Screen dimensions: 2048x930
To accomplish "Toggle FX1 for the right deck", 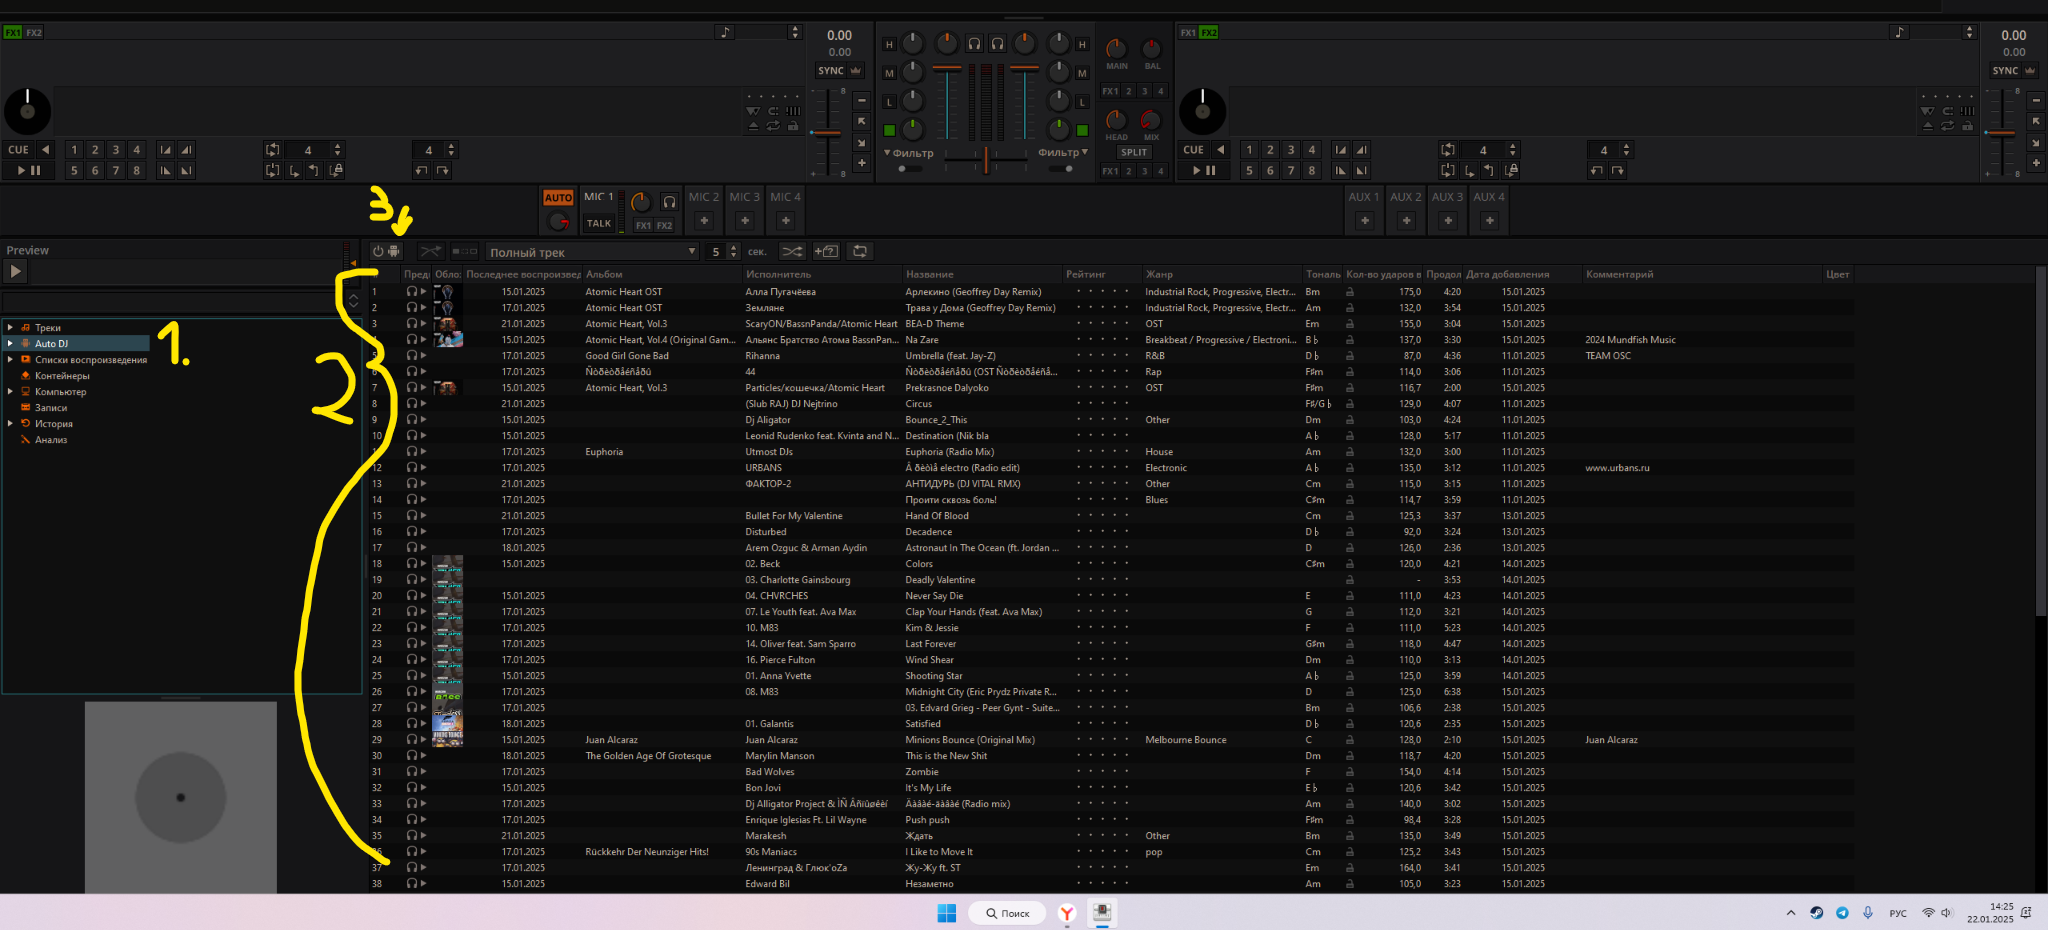I will coord(1188,32).
